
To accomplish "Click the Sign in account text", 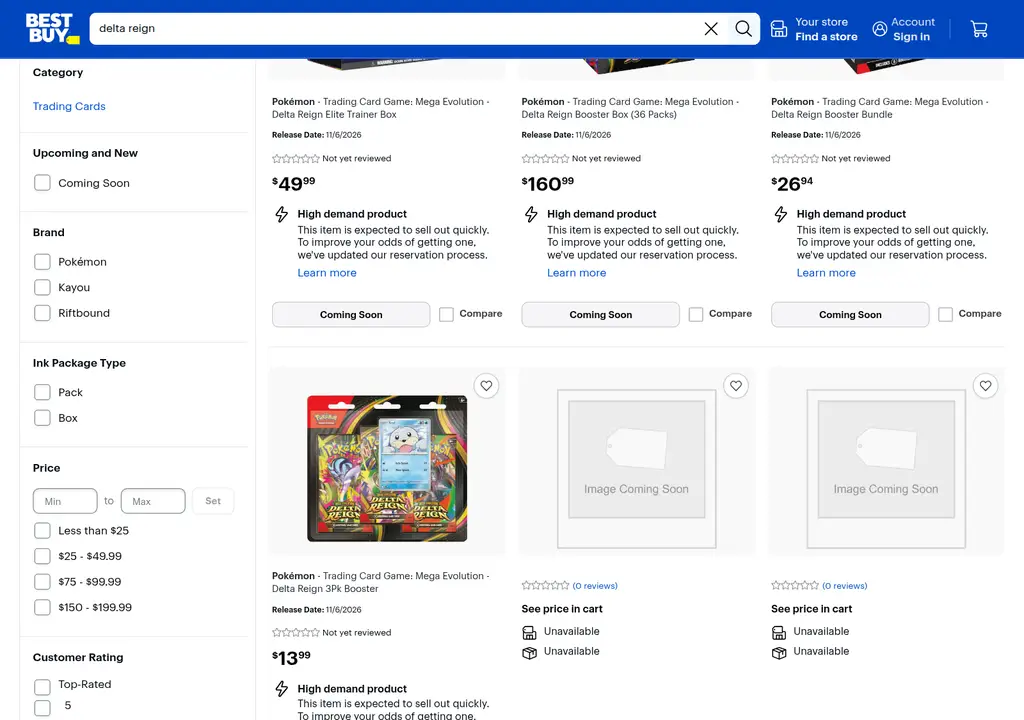I will tap(911, 37).
